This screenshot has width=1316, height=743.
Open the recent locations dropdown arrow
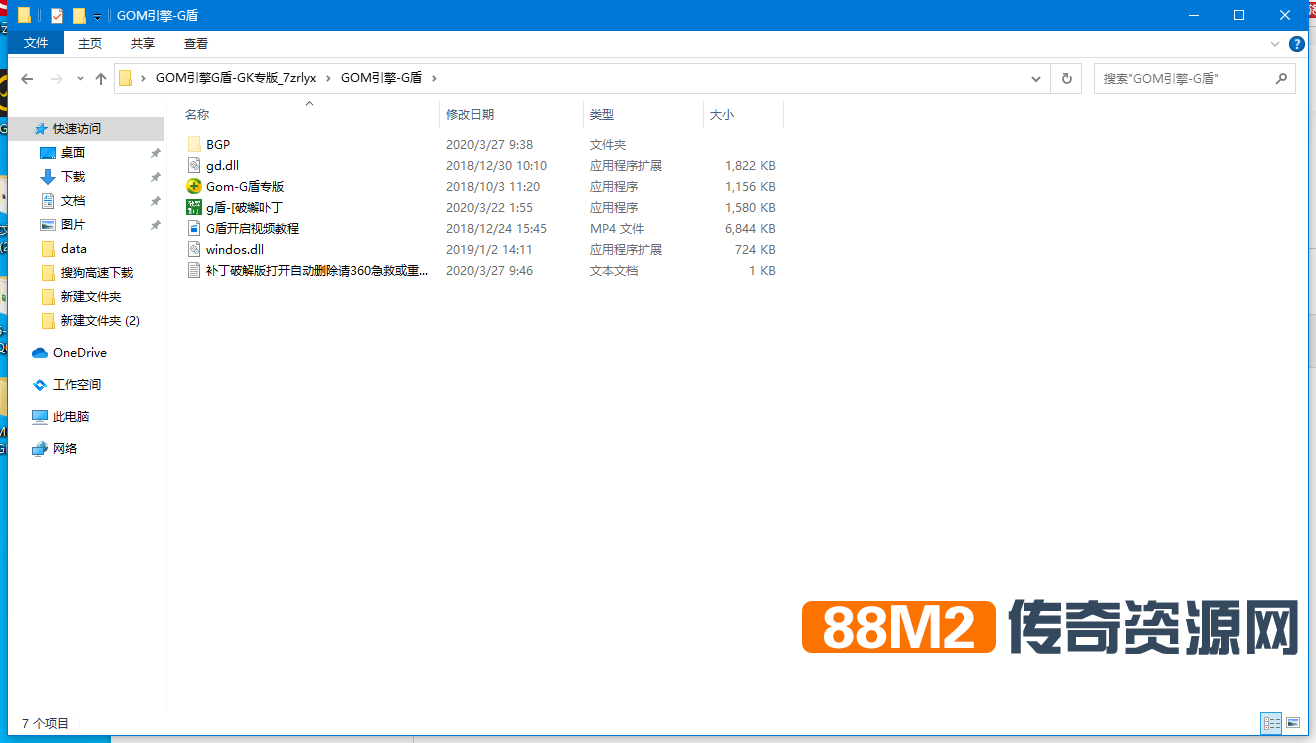(81, 79)
